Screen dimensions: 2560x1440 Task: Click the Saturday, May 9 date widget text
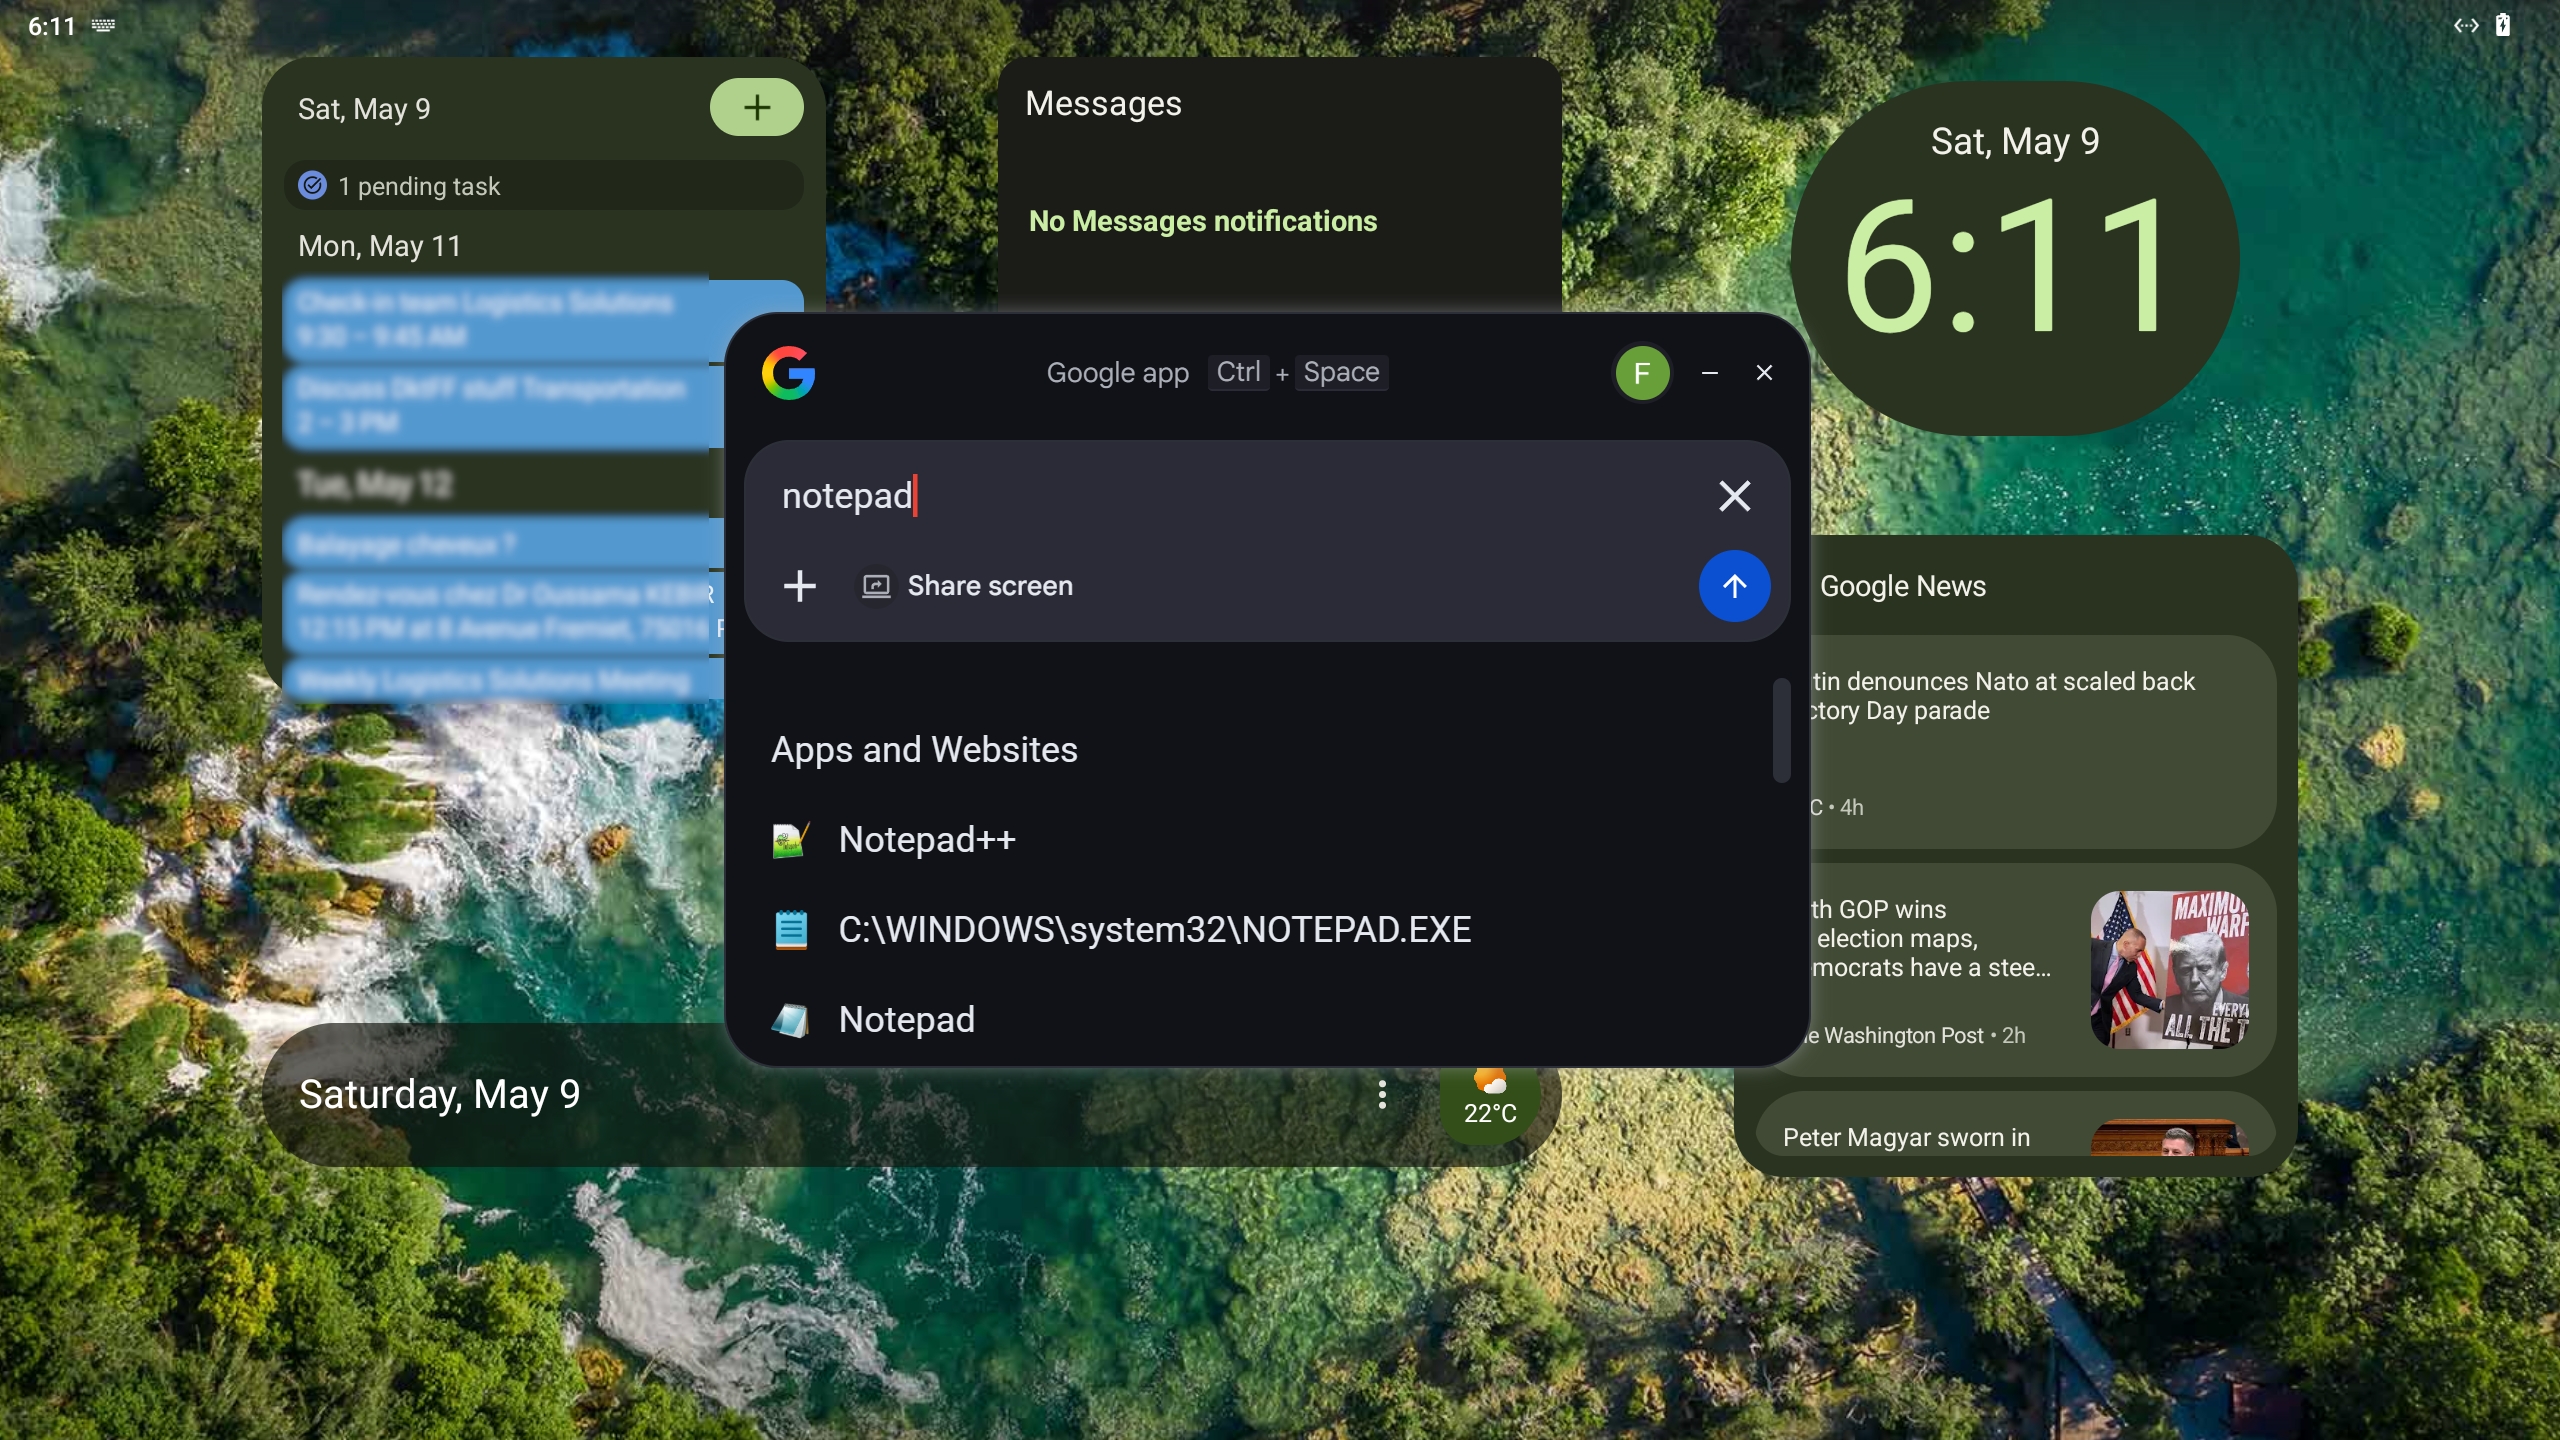(x=440, y=1095)
